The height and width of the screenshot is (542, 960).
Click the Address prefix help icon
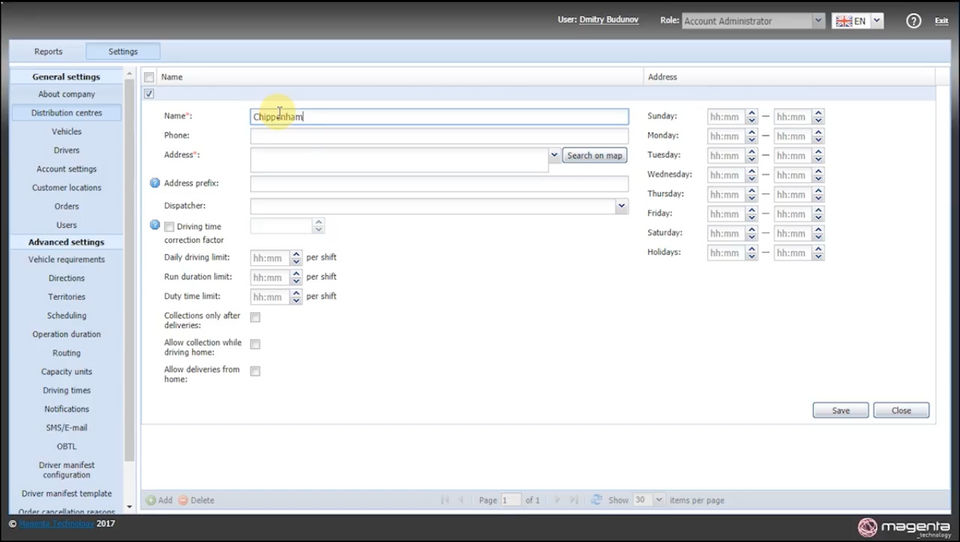(x=155, y=183)
